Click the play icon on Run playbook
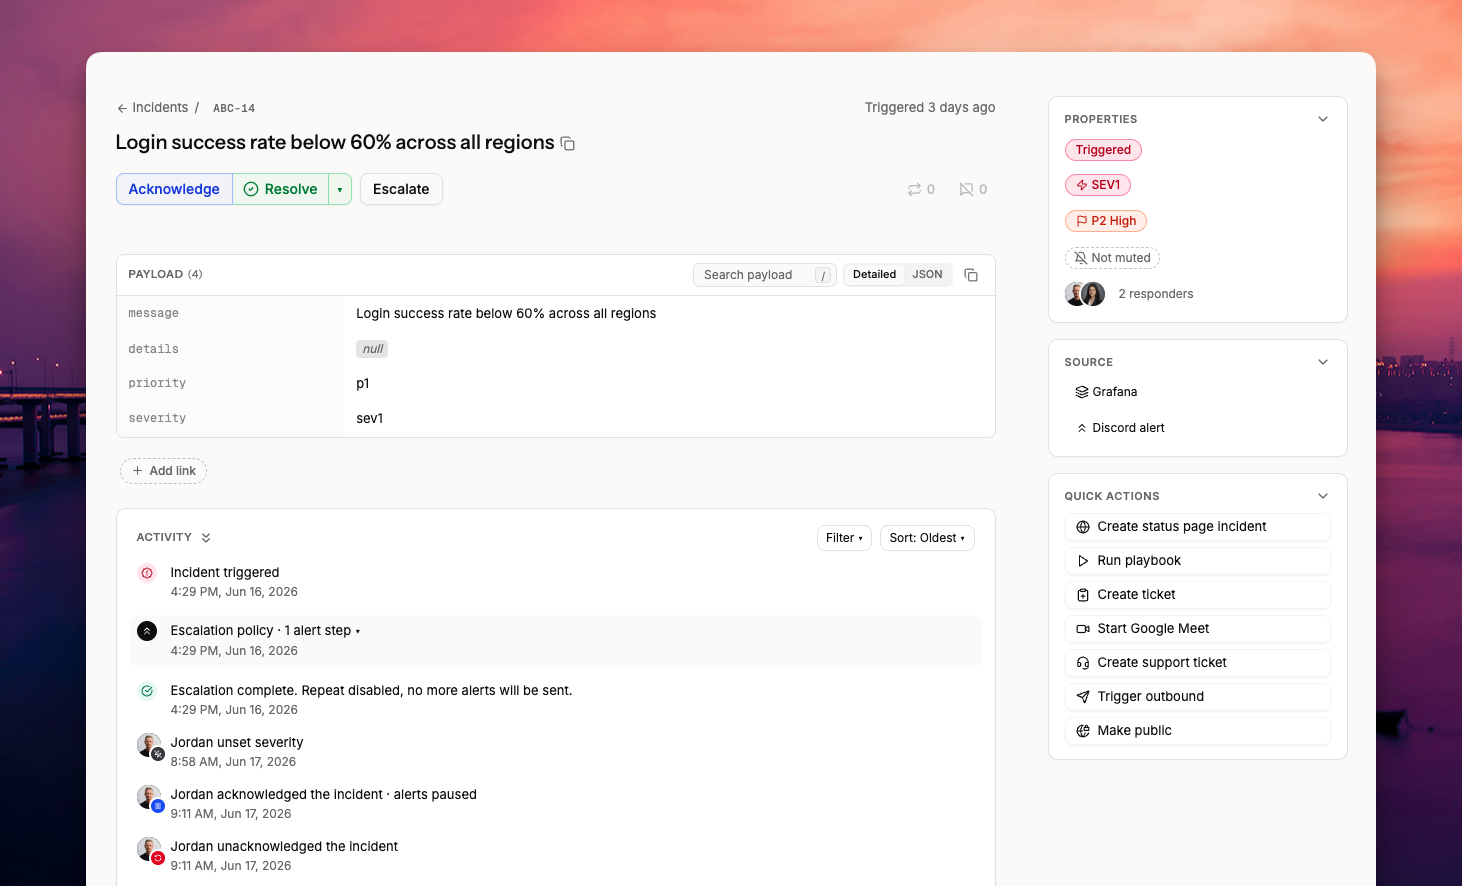This screenshot has height=886, width=1462. click(x=1083, y=561)
